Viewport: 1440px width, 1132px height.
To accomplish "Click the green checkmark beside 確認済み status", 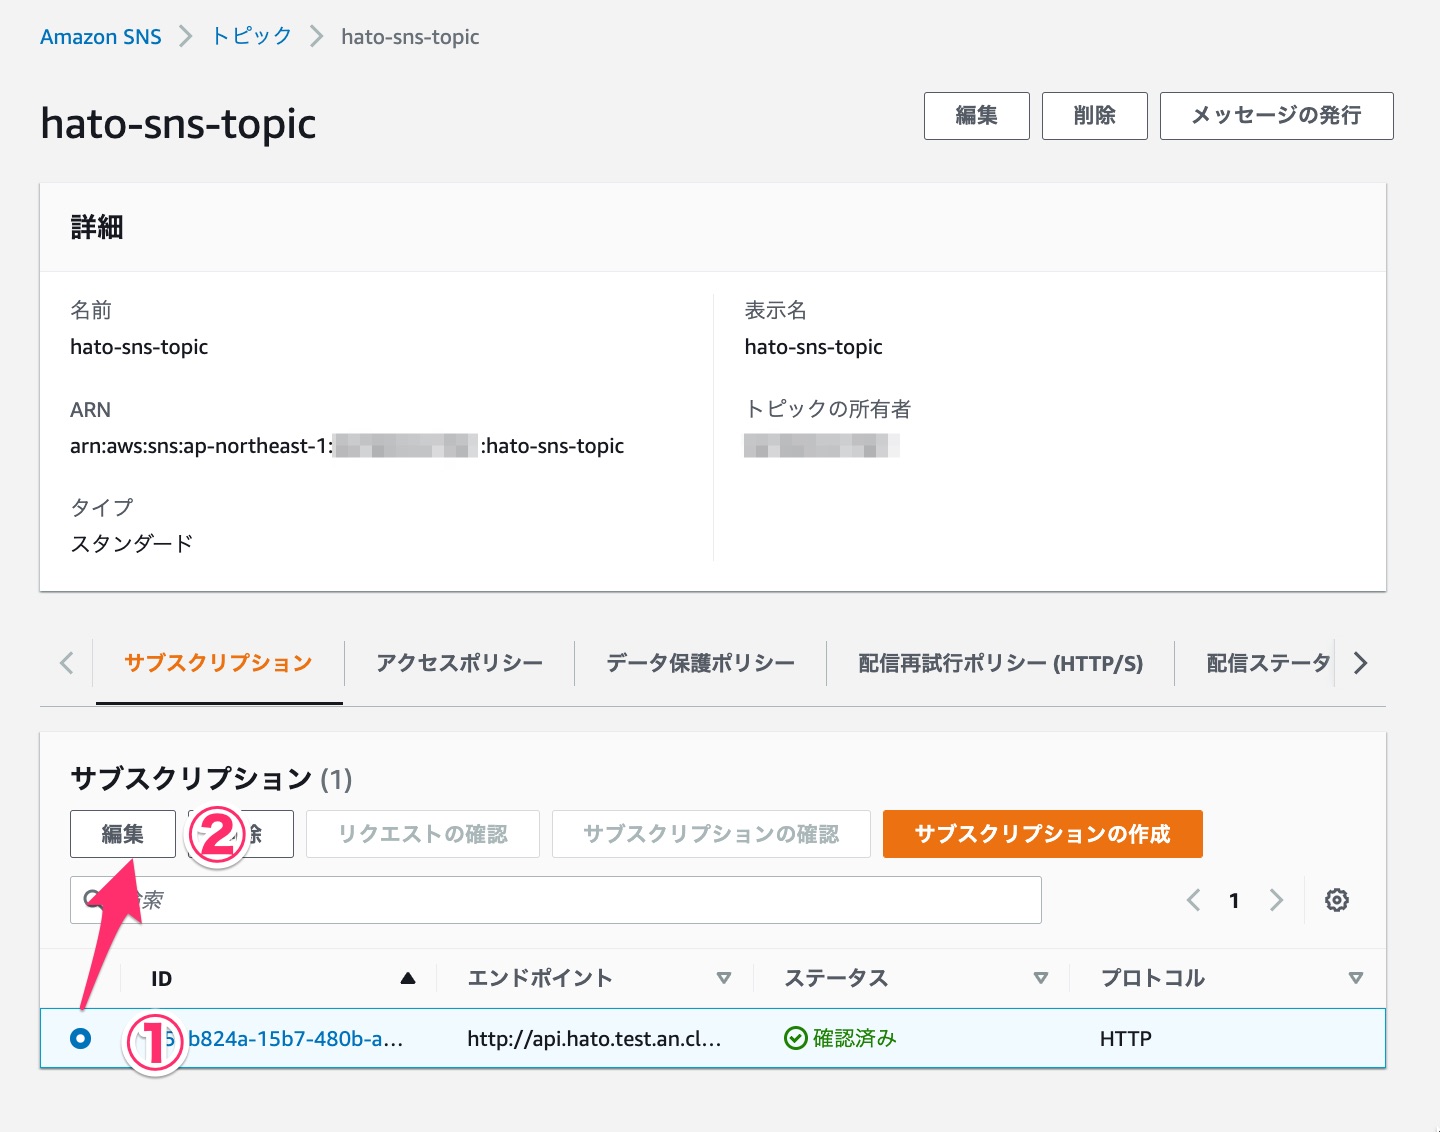I will point(795,1038).
